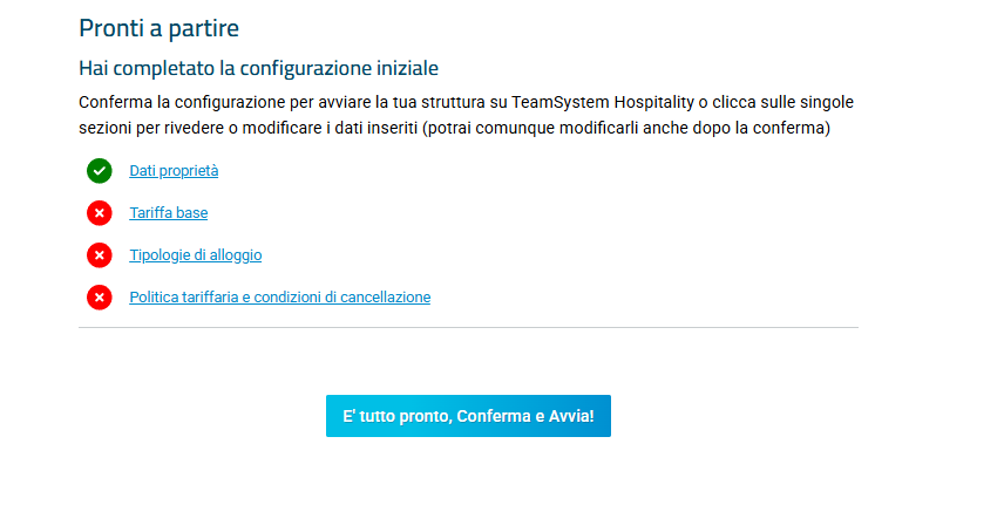The height and width of the screenshot is (505, 1004).
Task: Click the words 'dopo la conferma' in the paragraph
Action: click(x=759, y=128)
